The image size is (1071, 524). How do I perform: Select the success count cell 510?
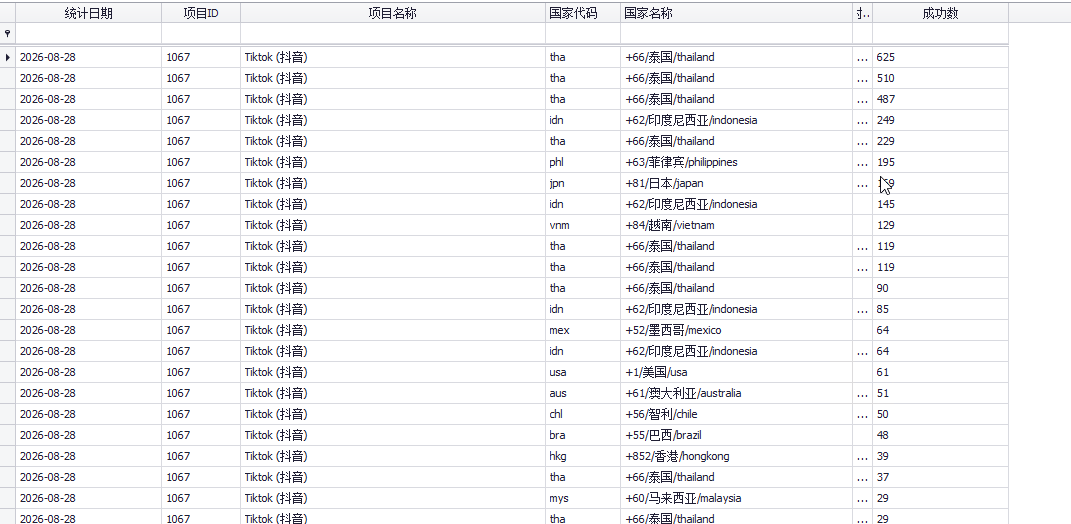coord(941,79)
